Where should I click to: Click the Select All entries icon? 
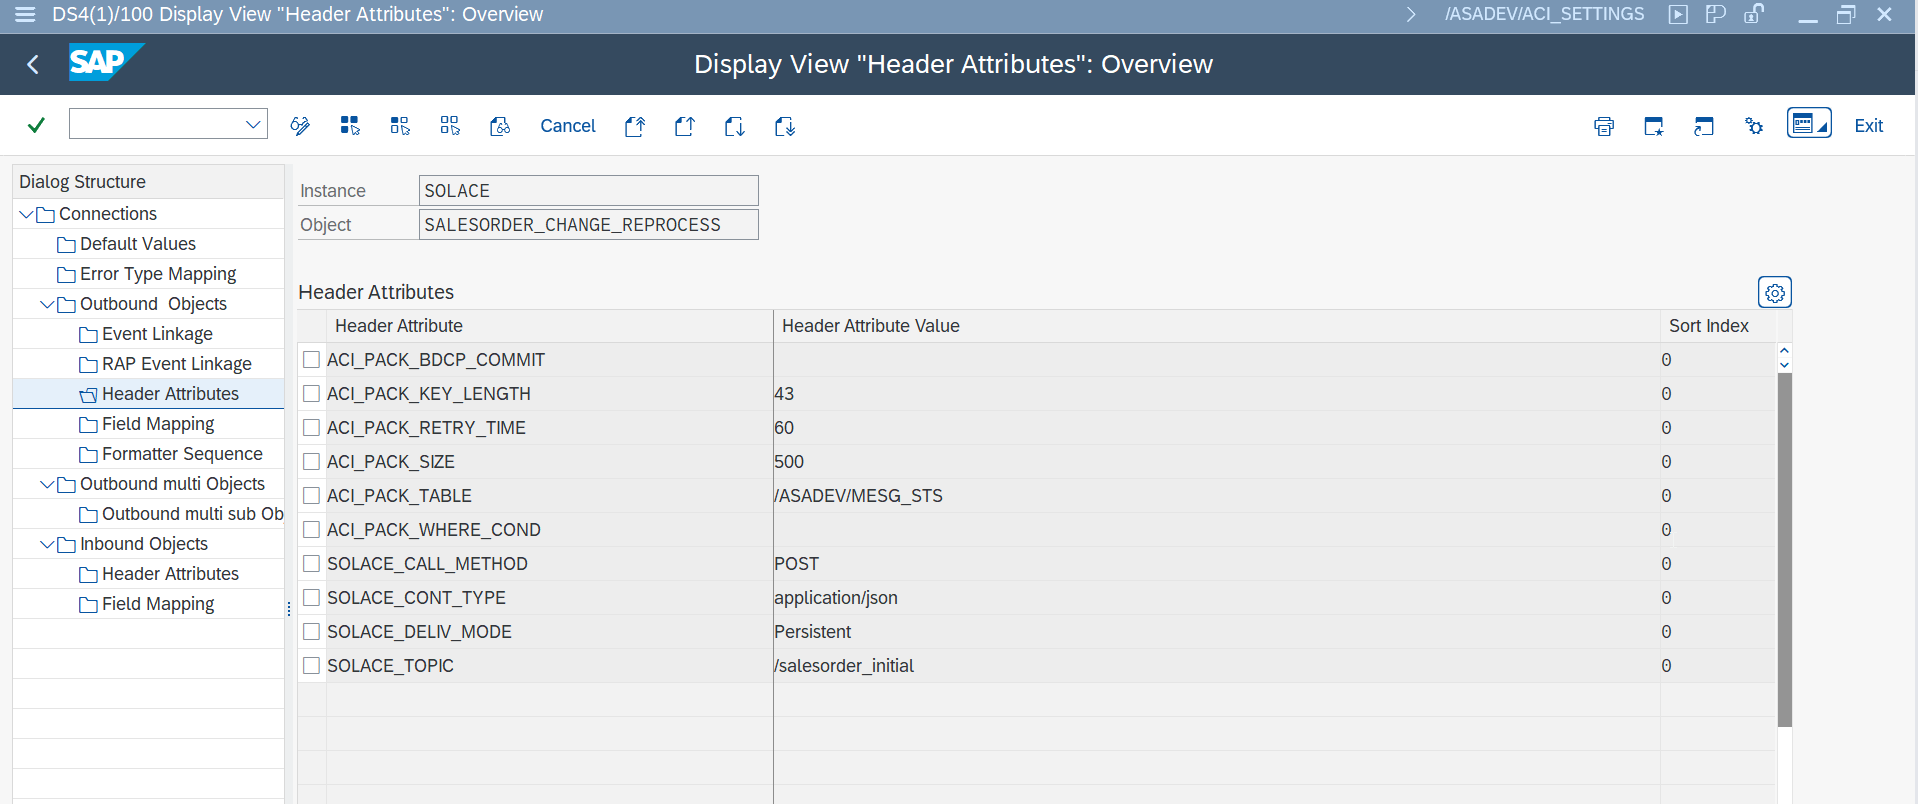tap(350, 126)
